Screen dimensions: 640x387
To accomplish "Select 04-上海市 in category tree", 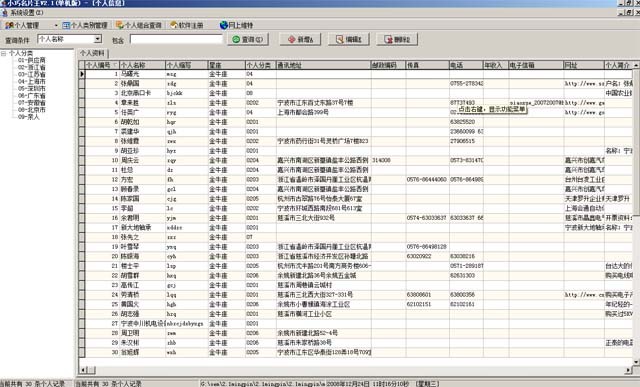I will [32, 82].
